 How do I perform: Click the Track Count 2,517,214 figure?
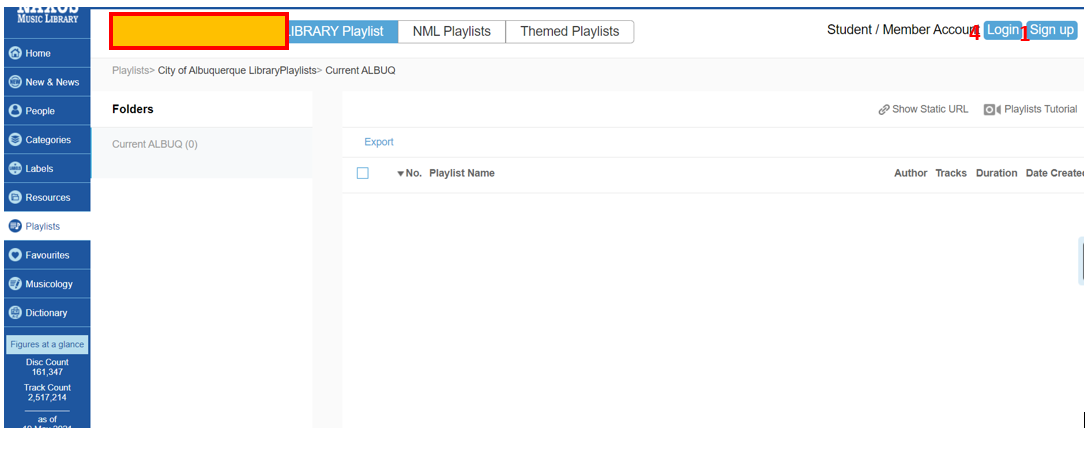point(47,393)
